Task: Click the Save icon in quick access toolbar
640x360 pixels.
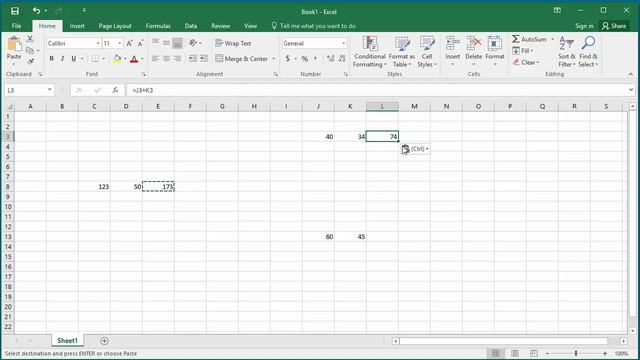Action: [x=15, y=11]
